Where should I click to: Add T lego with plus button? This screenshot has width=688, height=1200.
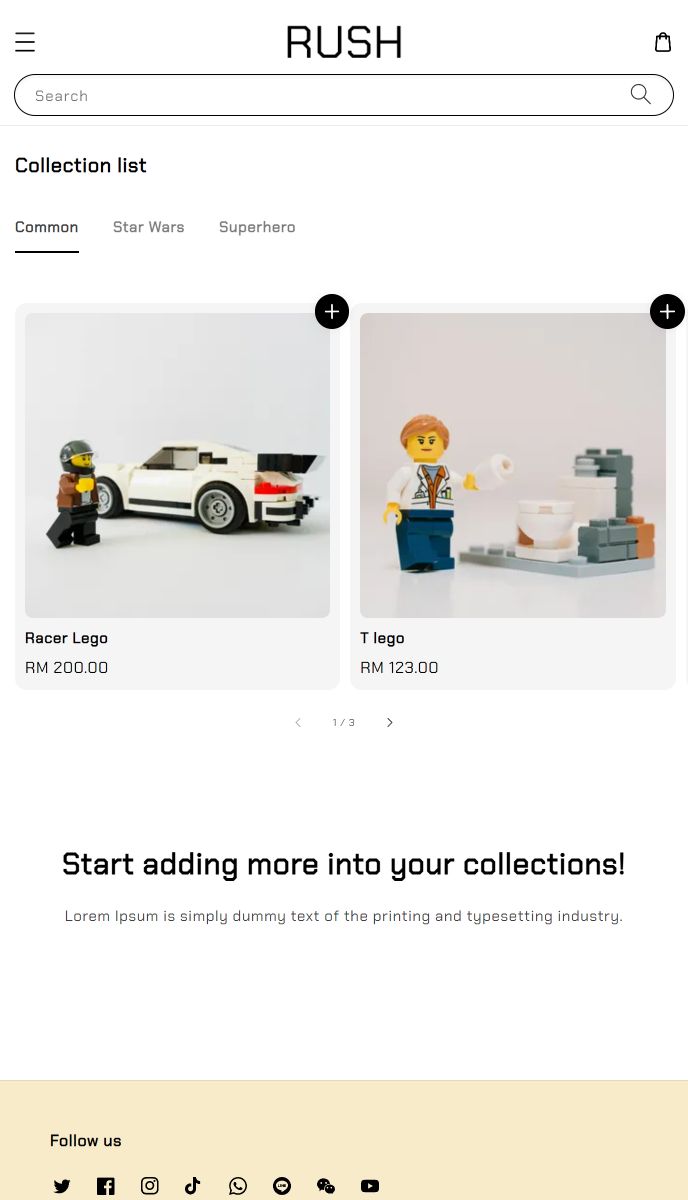click(667, 311)
